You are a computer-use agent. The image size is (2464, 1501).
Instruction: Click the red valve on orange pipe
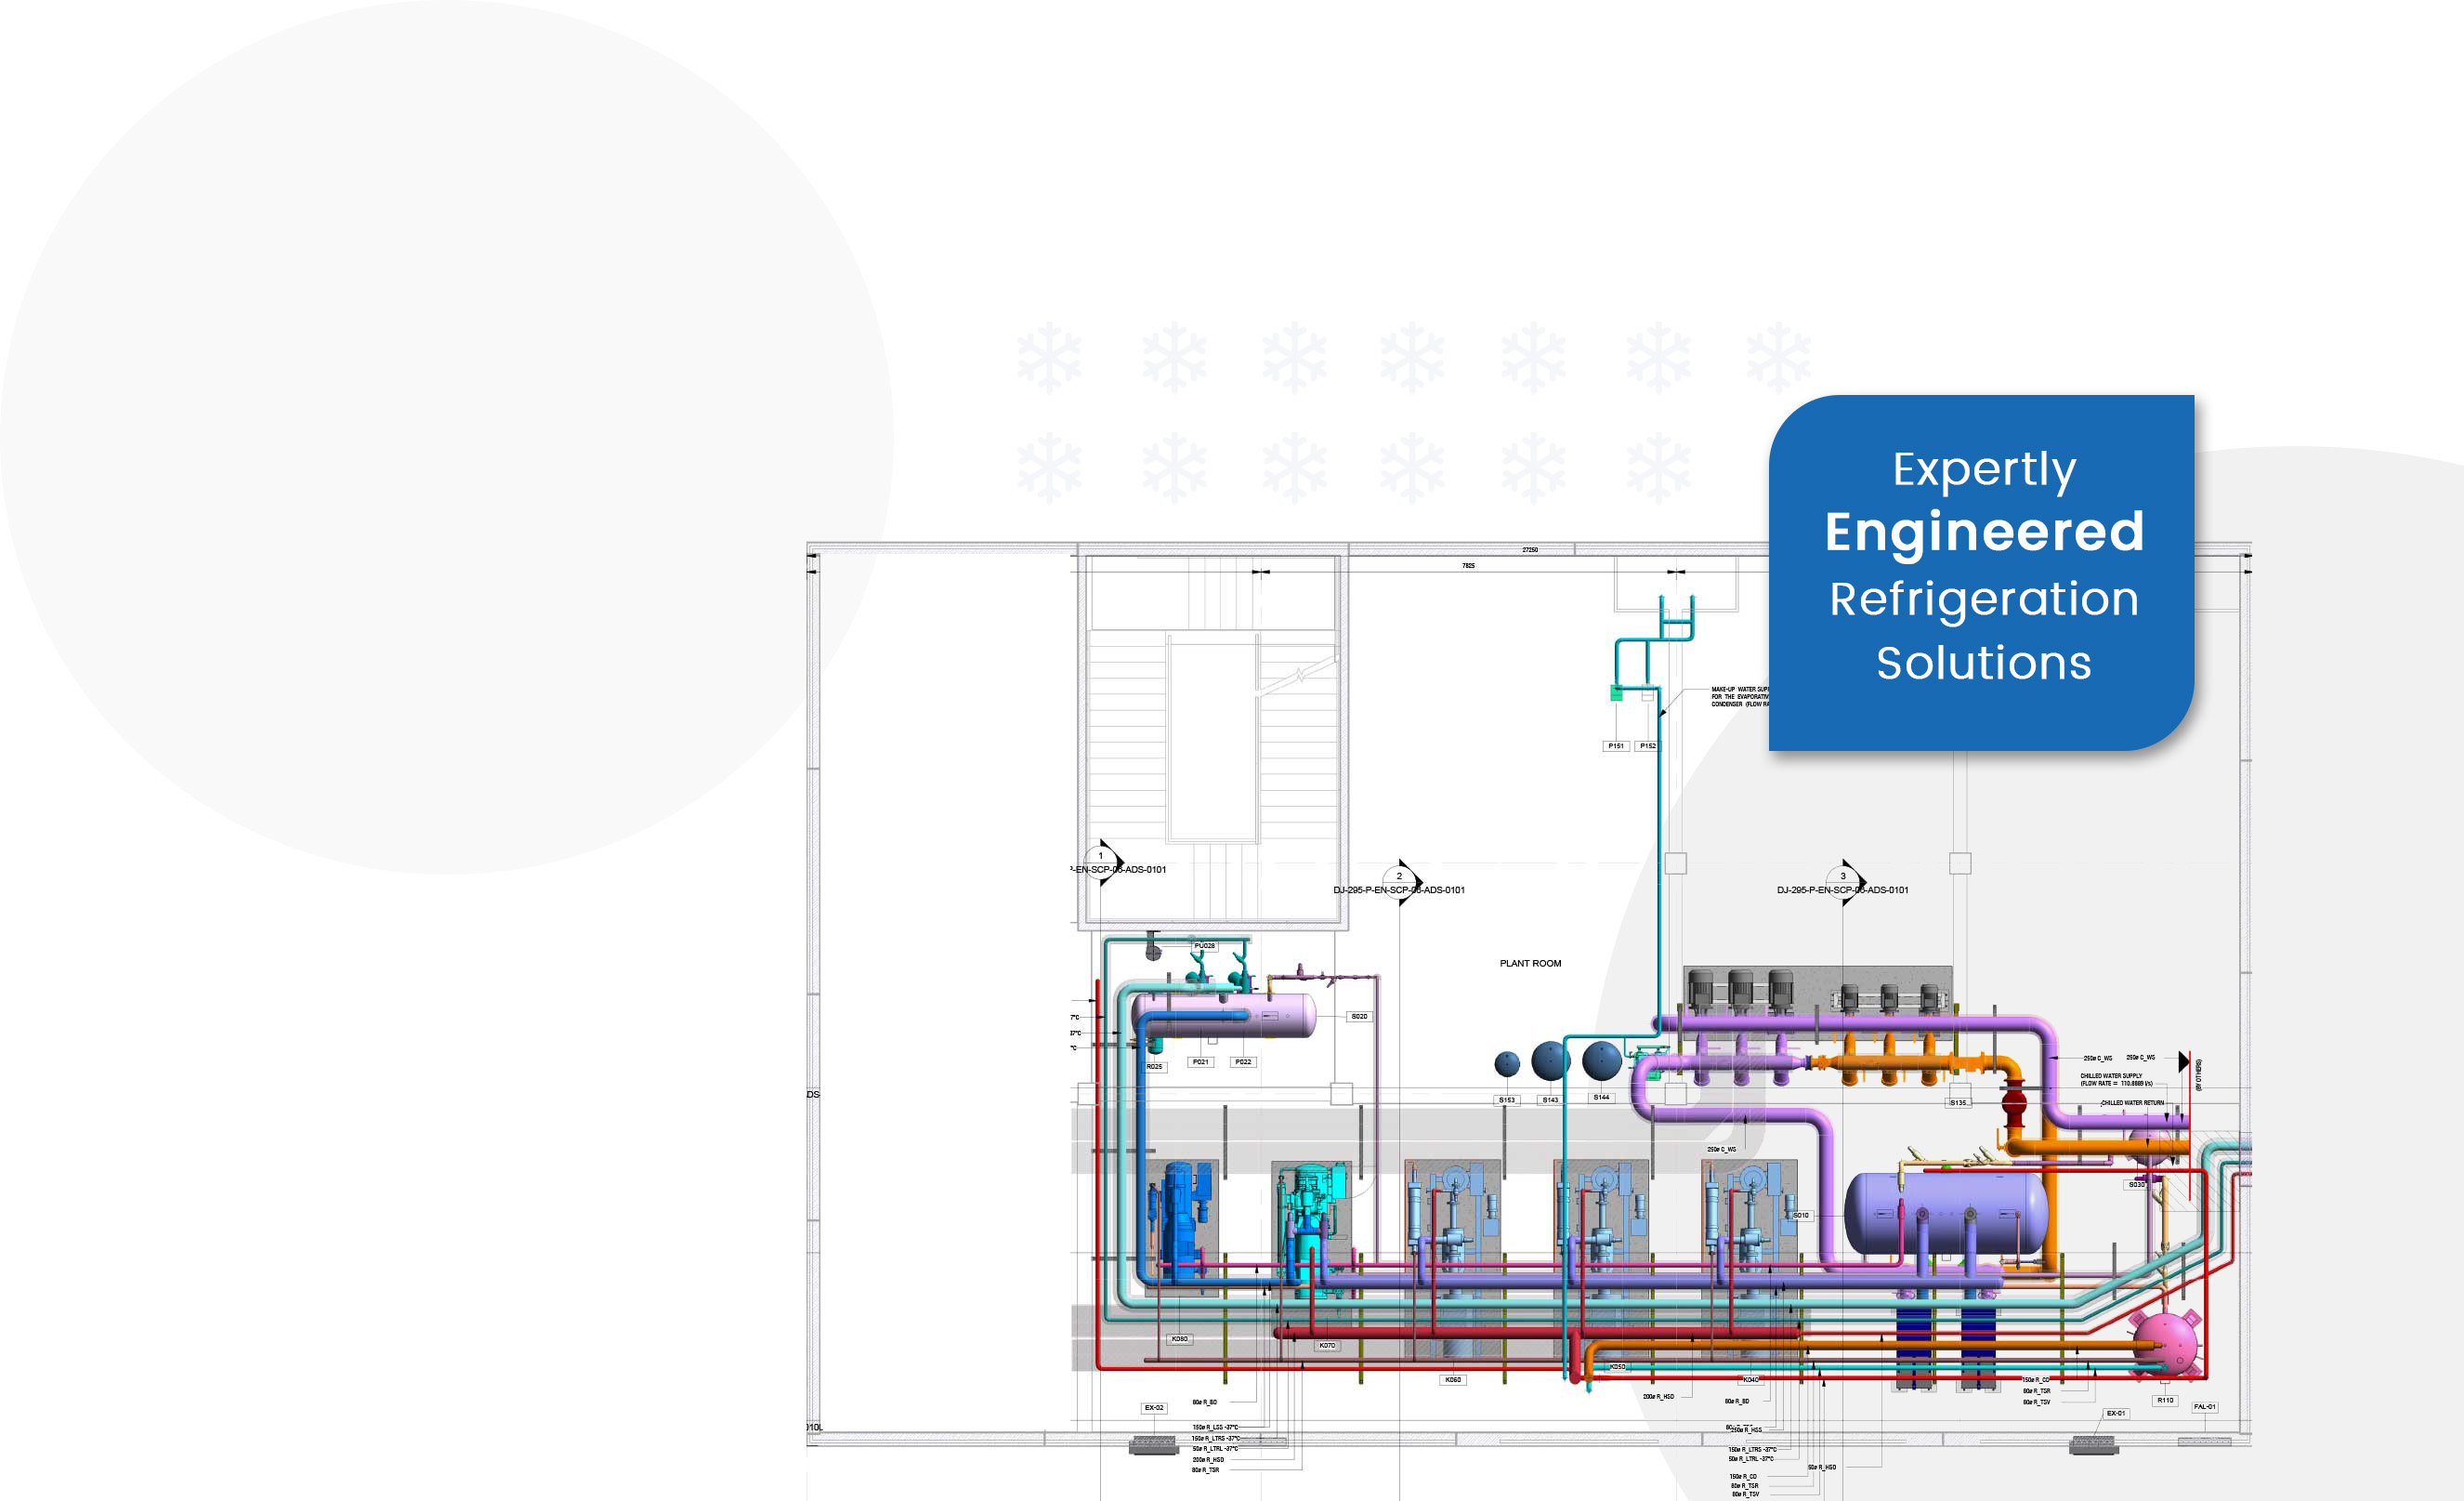click(2014, 1103)
